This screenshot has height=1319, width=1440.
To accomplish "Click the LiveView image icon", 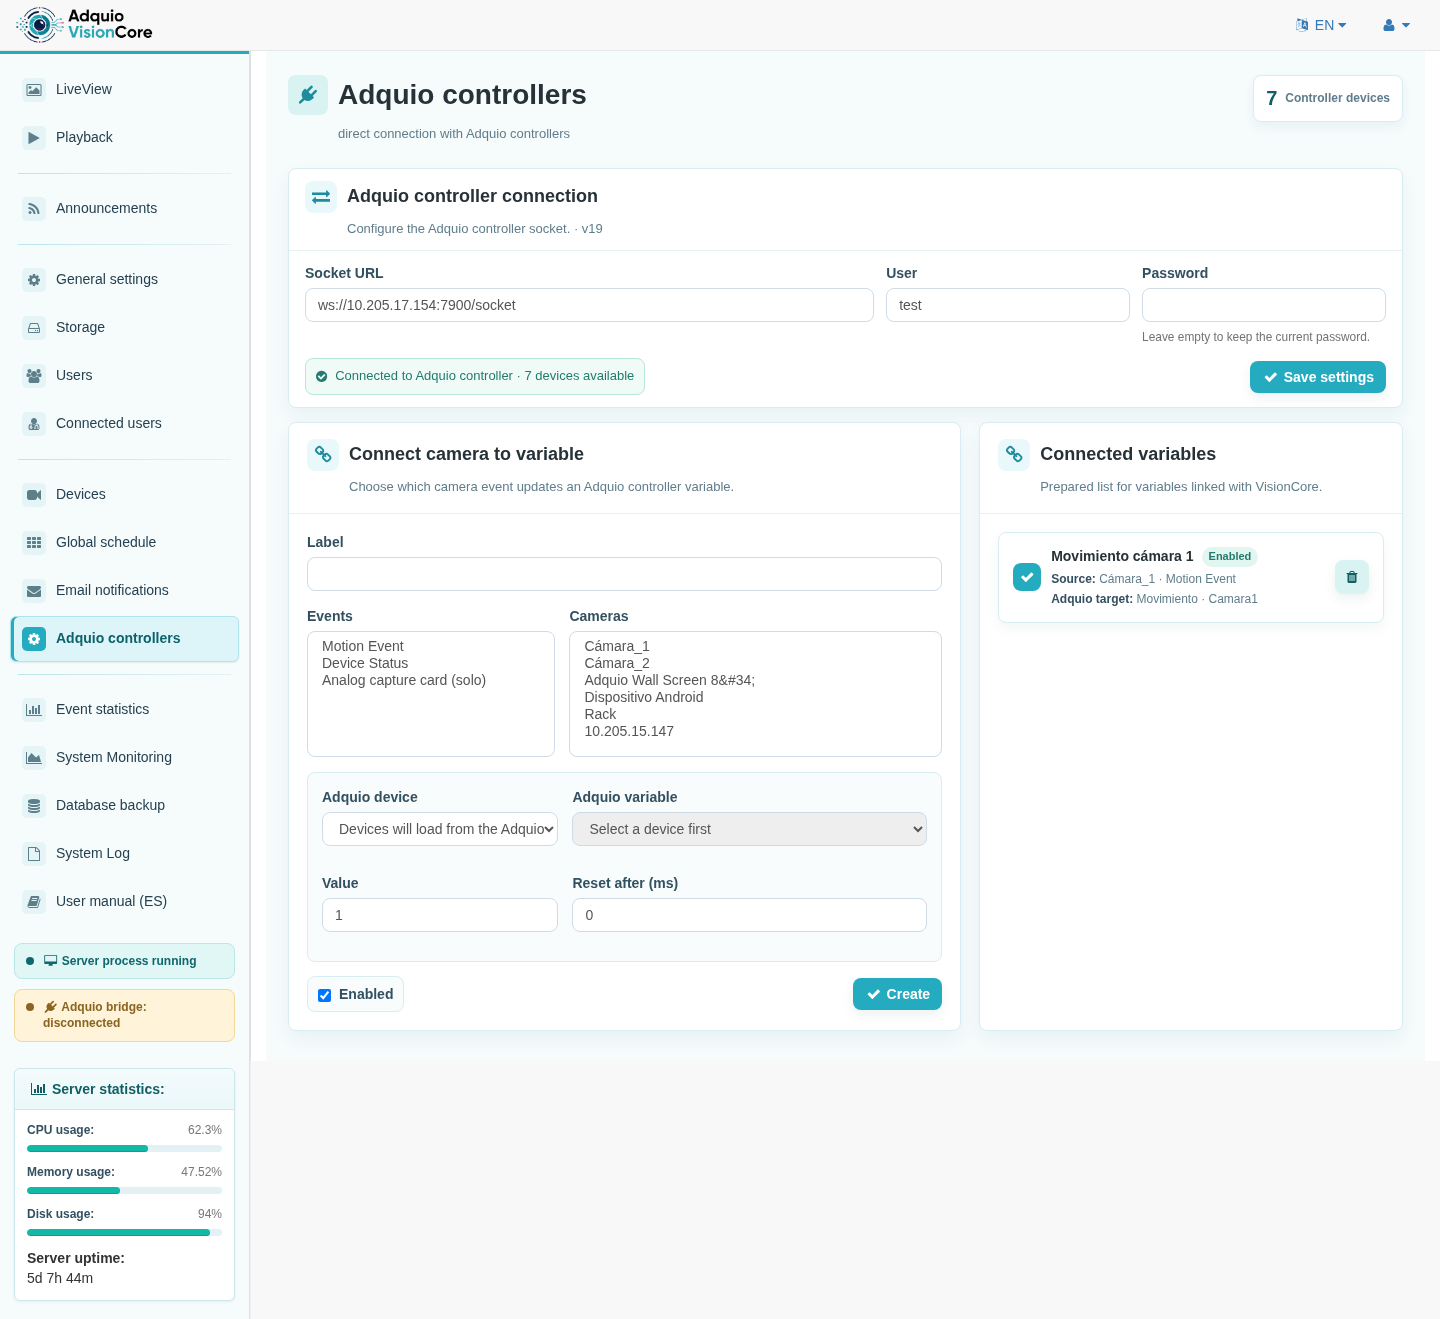I will (x=34, y=90).
